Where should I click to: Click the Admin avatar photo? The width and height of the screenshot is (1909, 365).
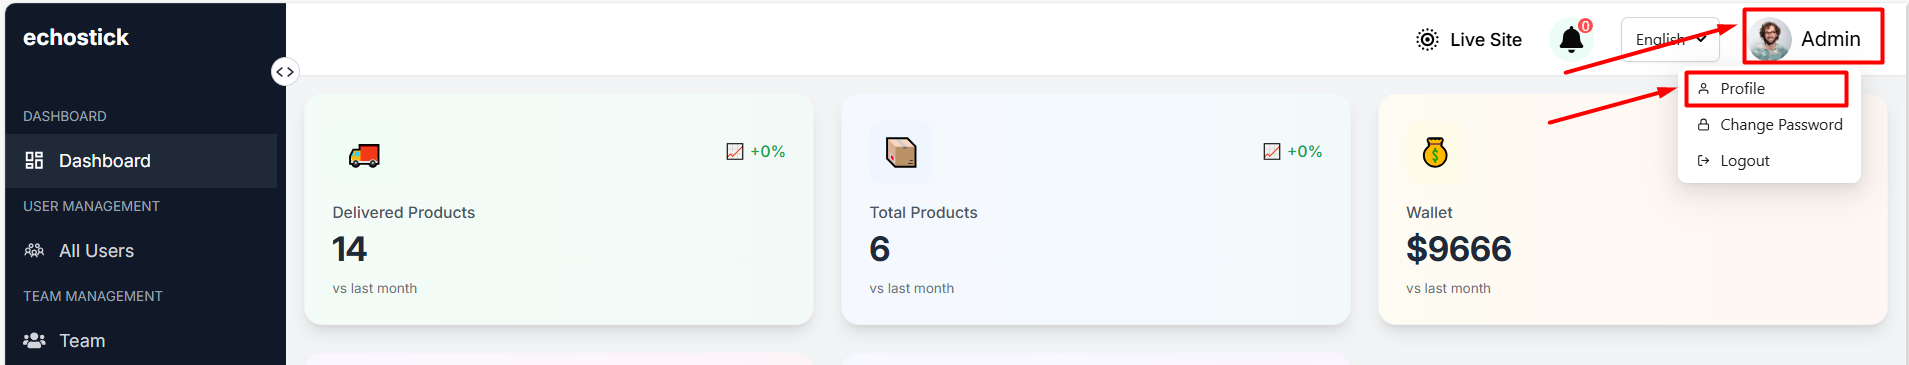tap(1770, 39)
